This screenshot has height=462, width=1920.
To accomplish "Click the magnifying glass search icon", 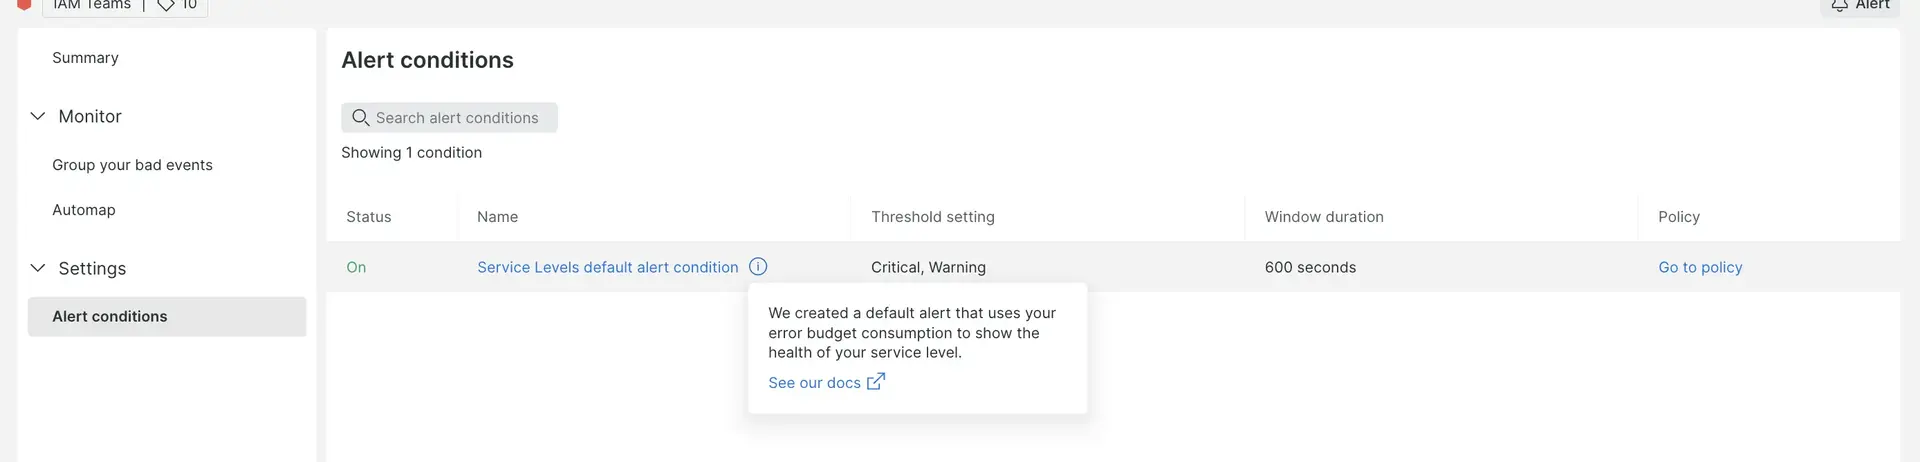I will pyautogui.click(x=361, y=118).
